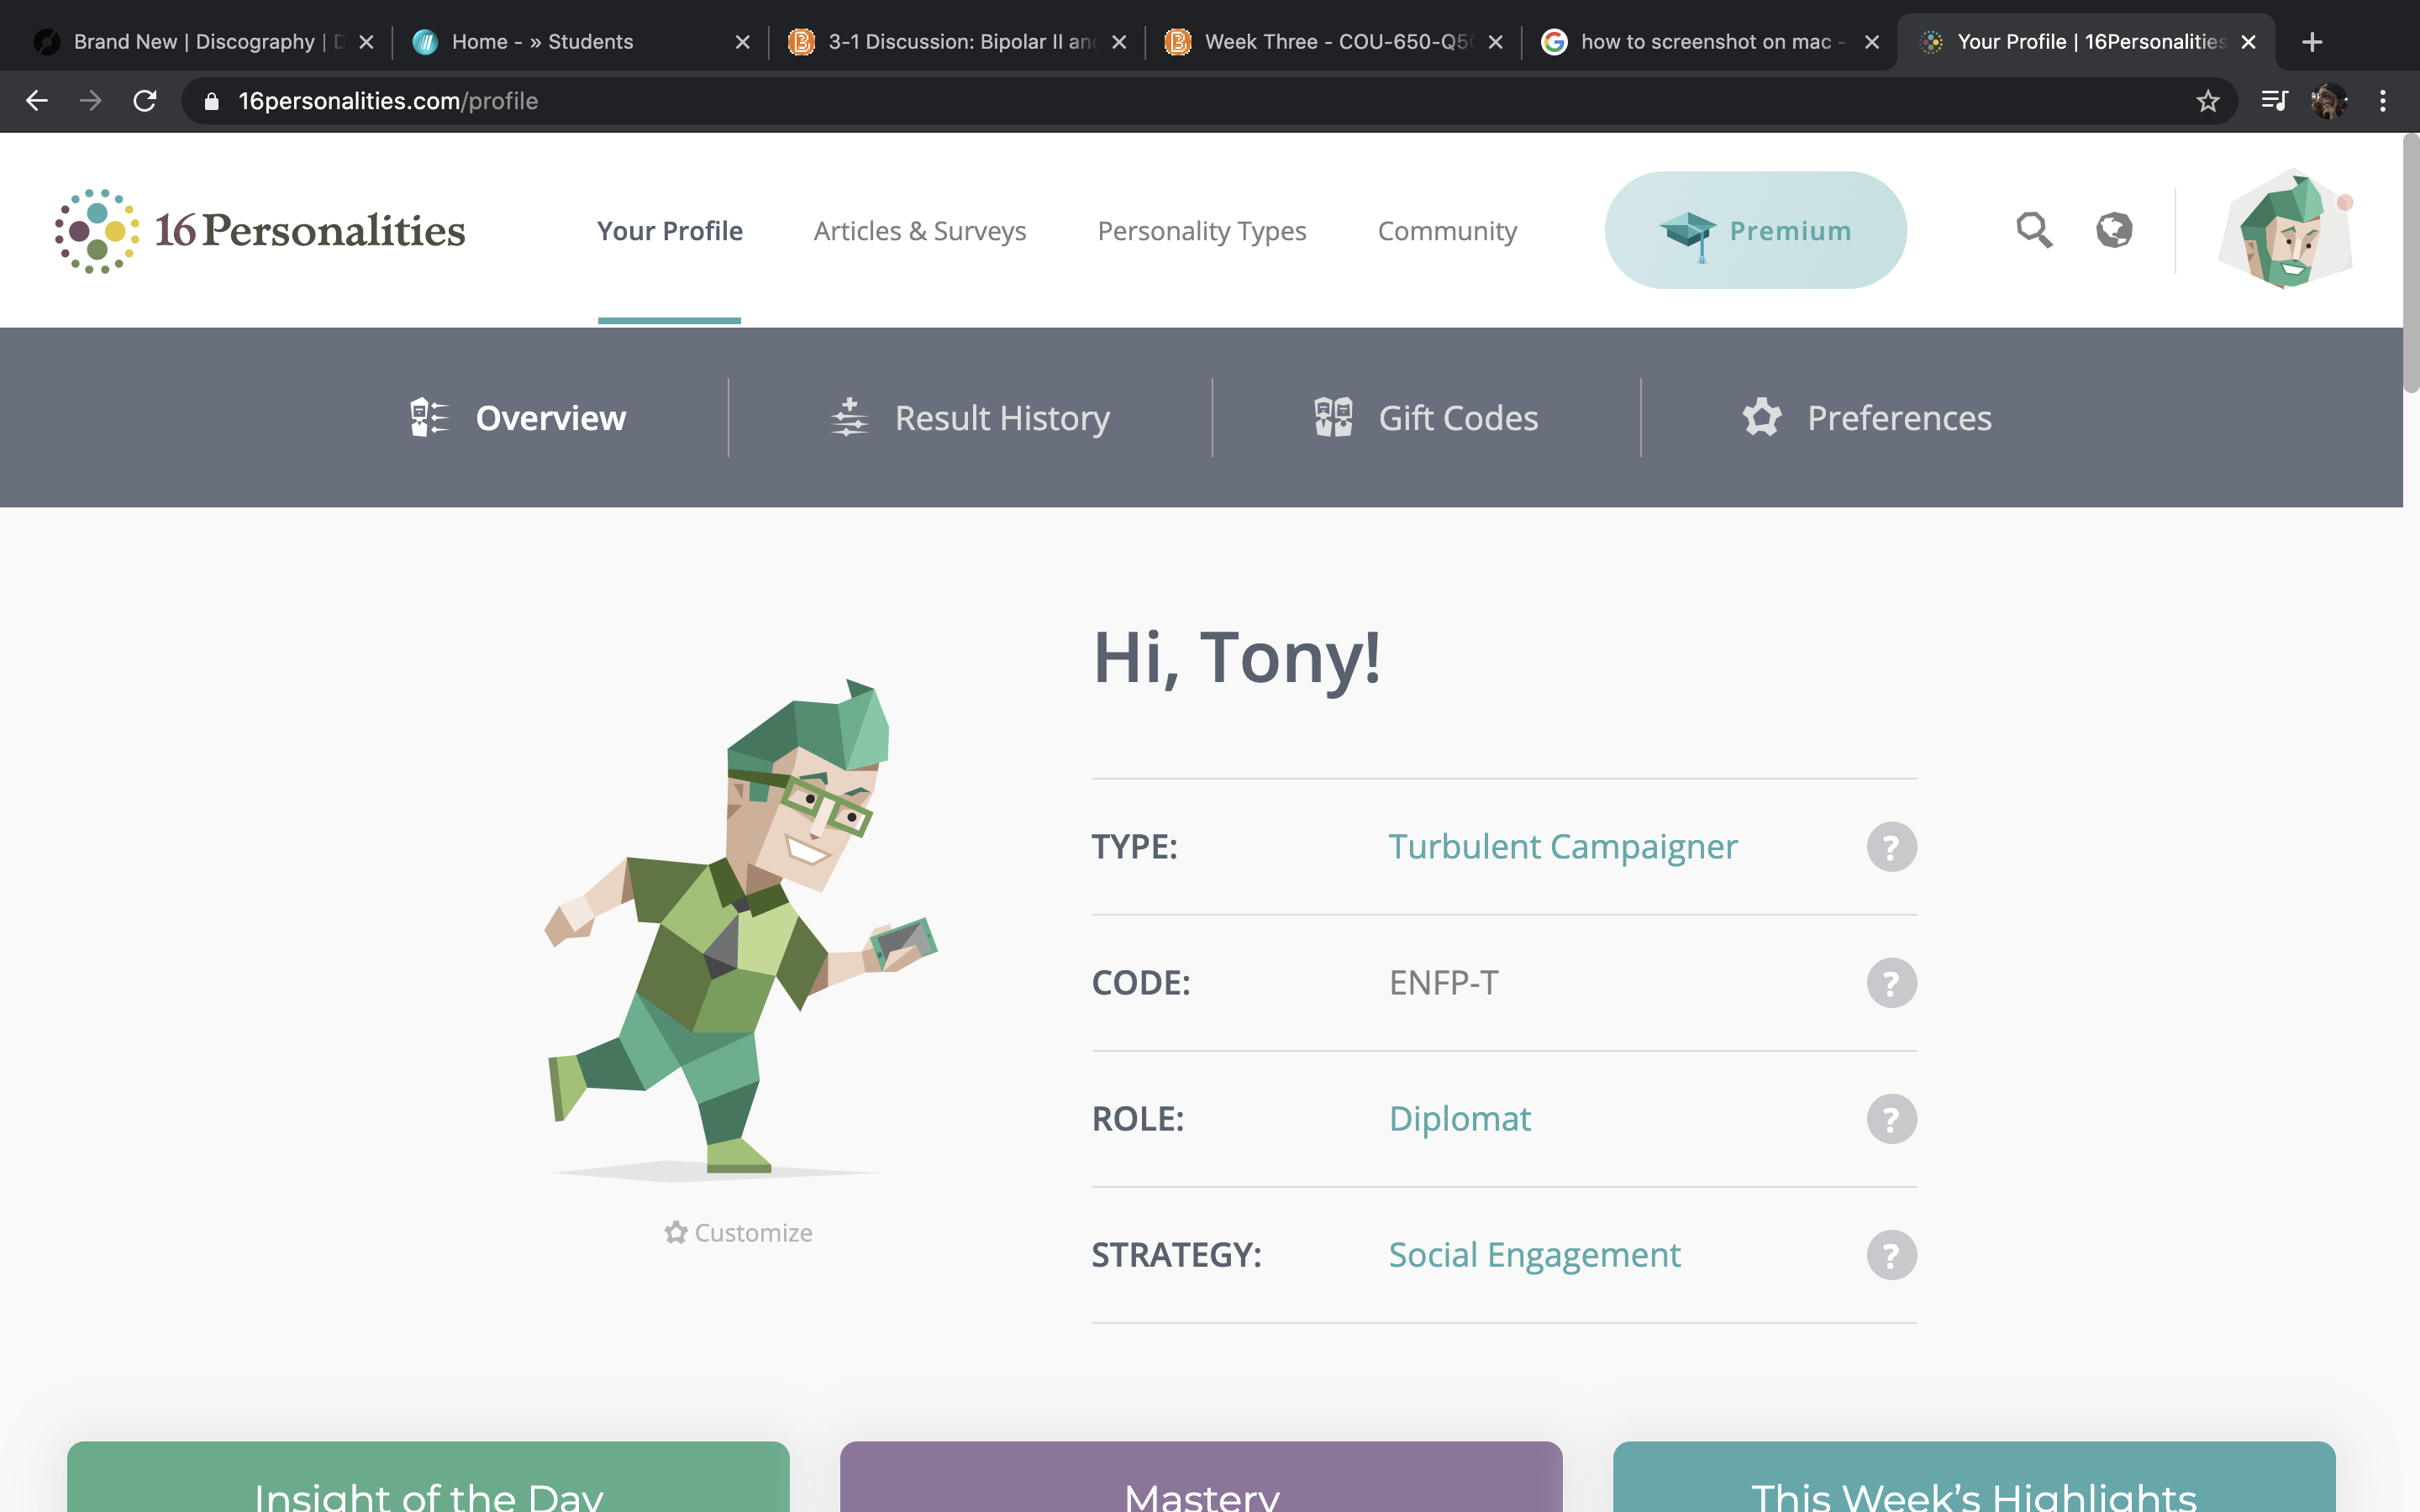Open help icon for ROLE Diplomat
This screenshot has width=2420, height=1512.
[1891, 1119]
